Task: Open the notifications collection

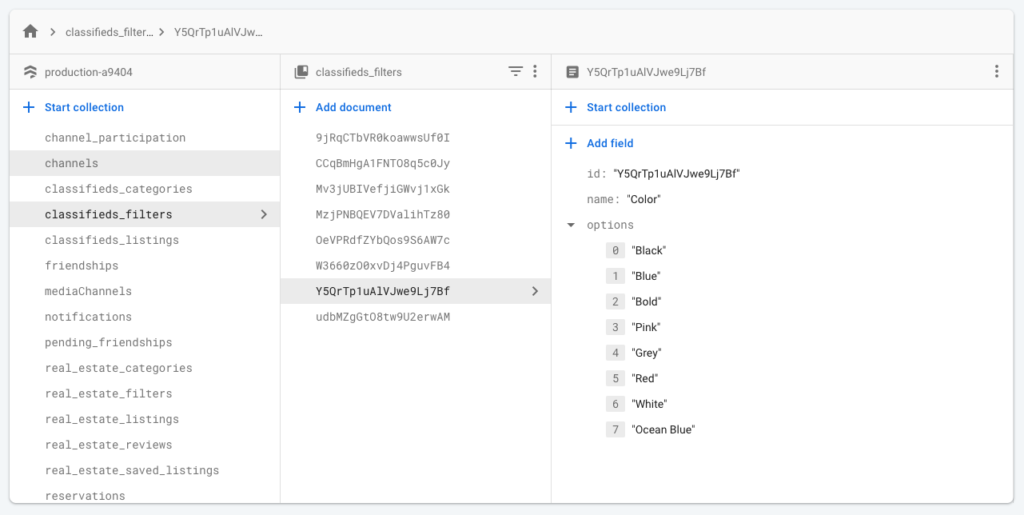Action: click(x=145, y=317)
